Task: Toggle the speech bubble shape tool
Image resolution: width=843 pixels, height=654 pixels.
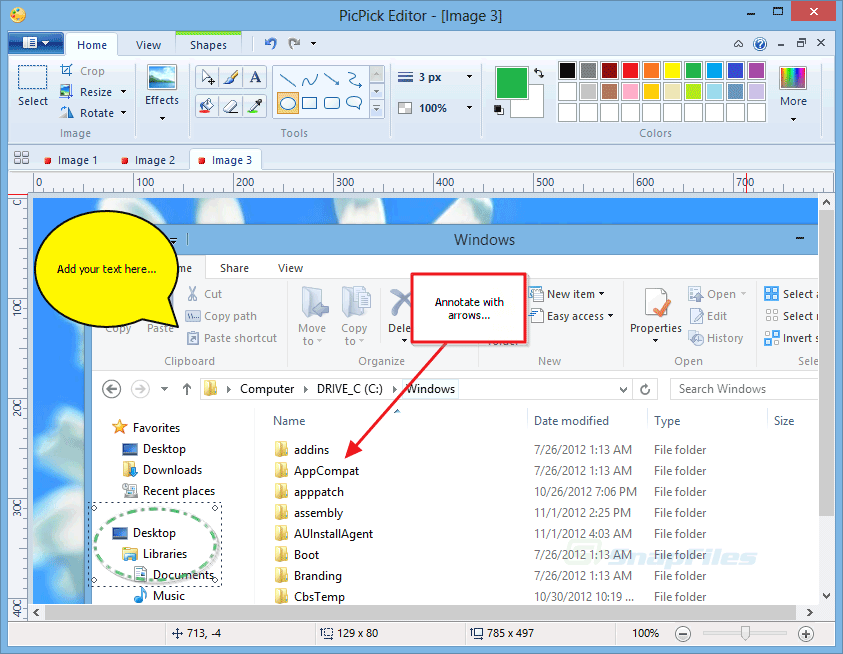Action: point(354,103)
